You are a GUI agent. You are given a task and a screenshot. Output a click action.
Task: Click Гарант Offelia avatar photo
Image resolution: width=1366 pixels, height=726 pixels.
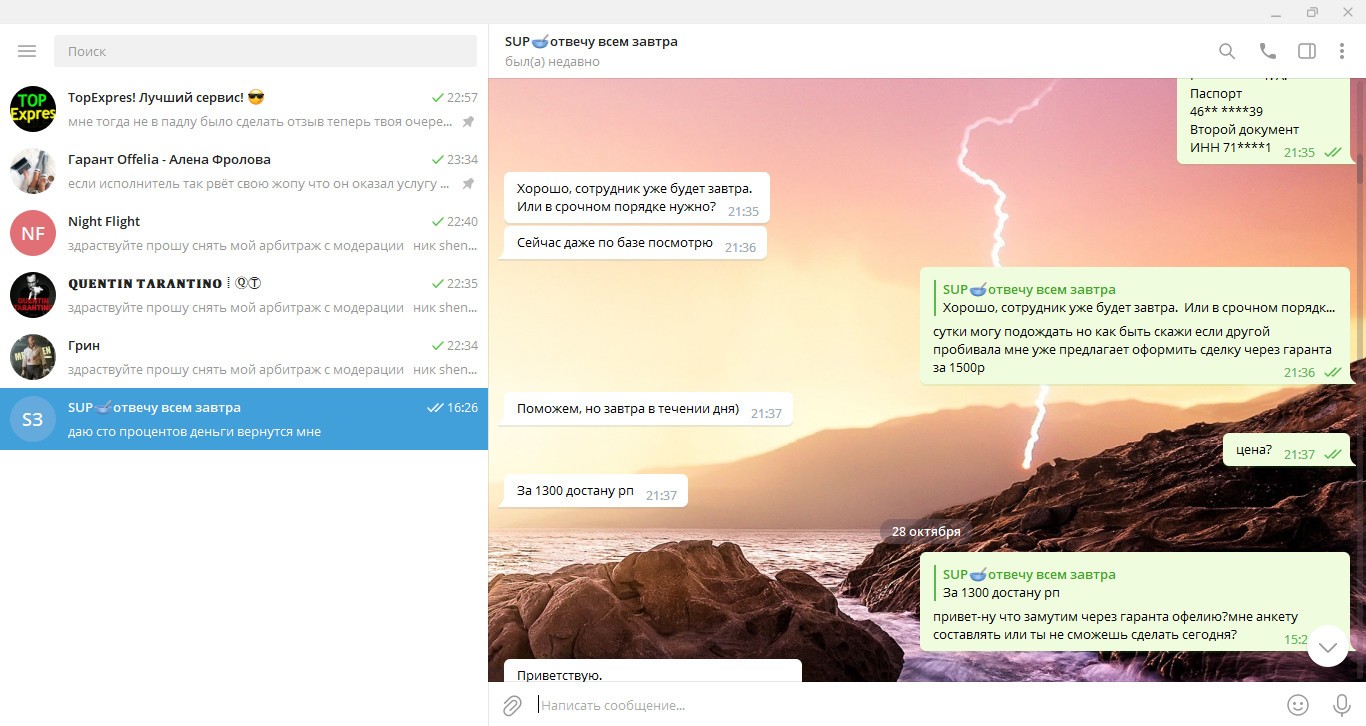pos(33,171)
